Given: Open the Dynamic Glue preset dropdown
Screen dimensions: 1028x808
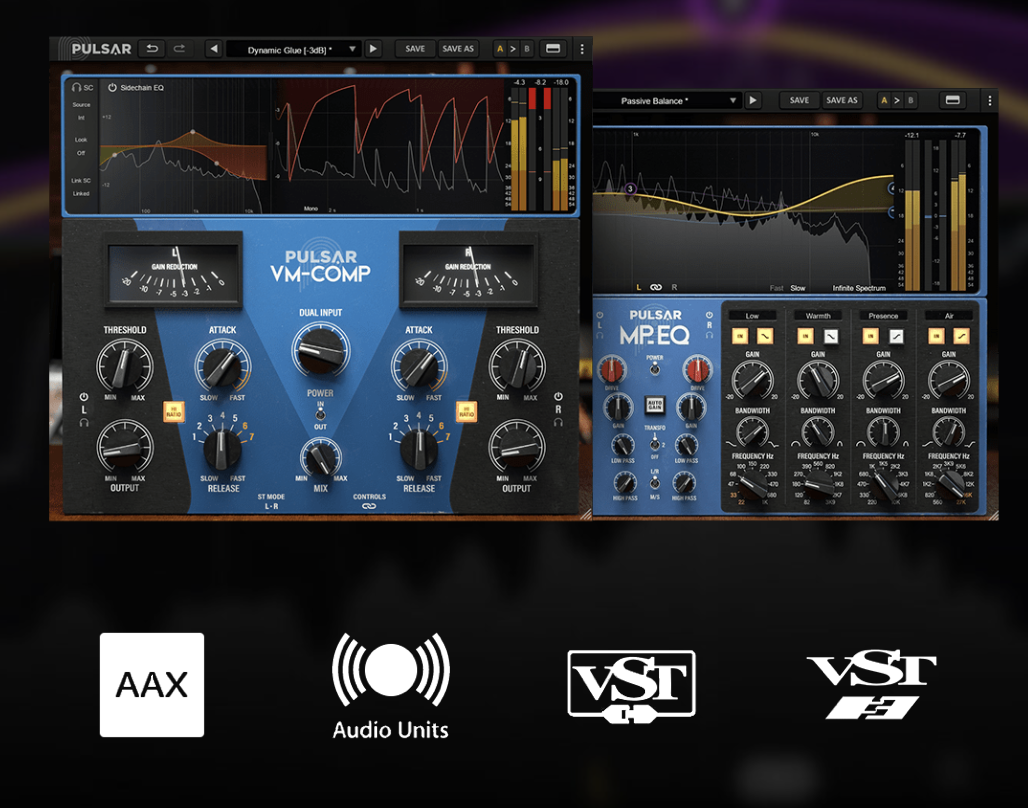Looking at the screenshot, I should click(293, 49).
